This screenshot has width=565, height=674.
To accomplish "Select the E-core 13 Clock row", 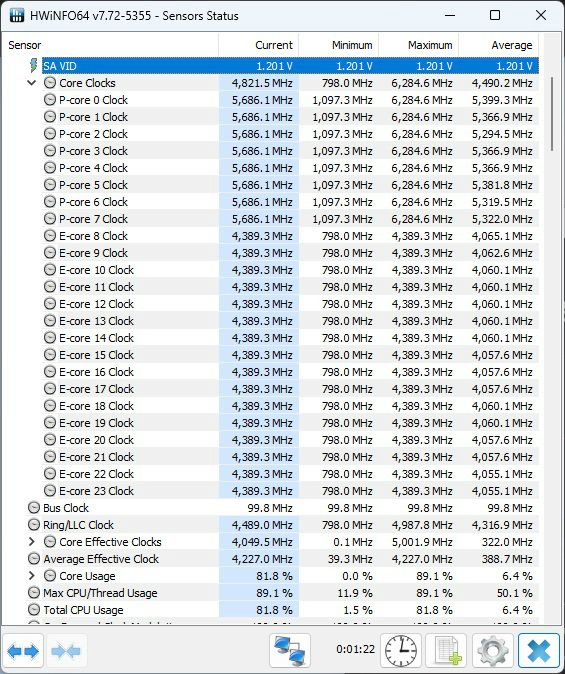I will (x=290, y=321).
